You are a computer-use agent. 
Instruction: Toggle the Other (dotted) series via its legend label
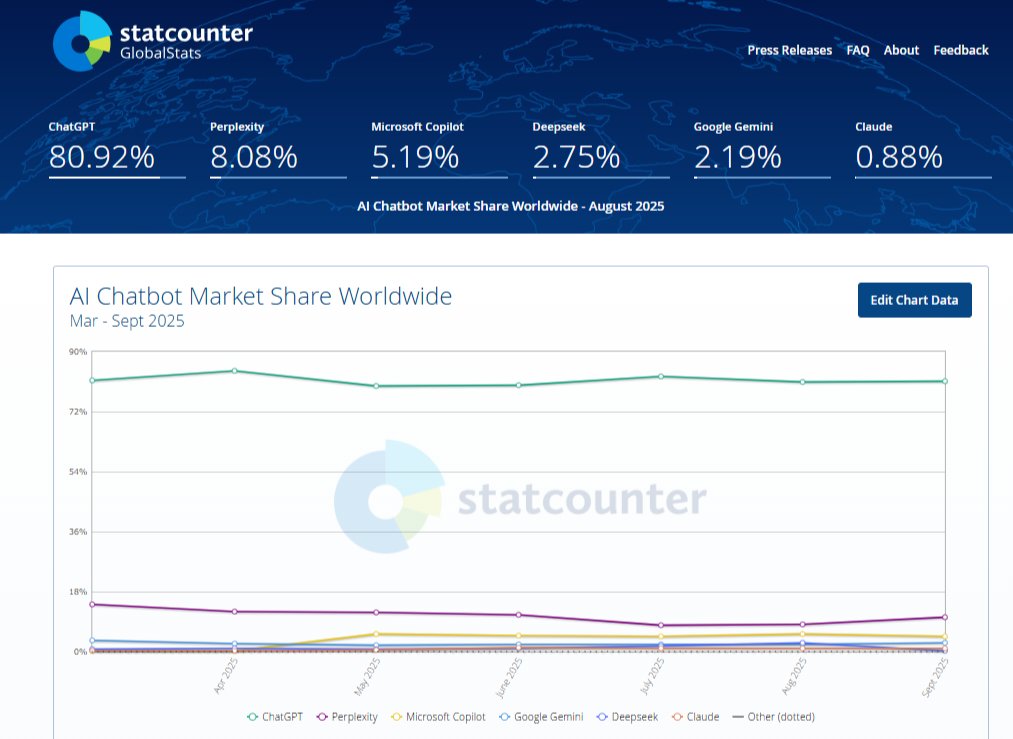coord(783,717)
